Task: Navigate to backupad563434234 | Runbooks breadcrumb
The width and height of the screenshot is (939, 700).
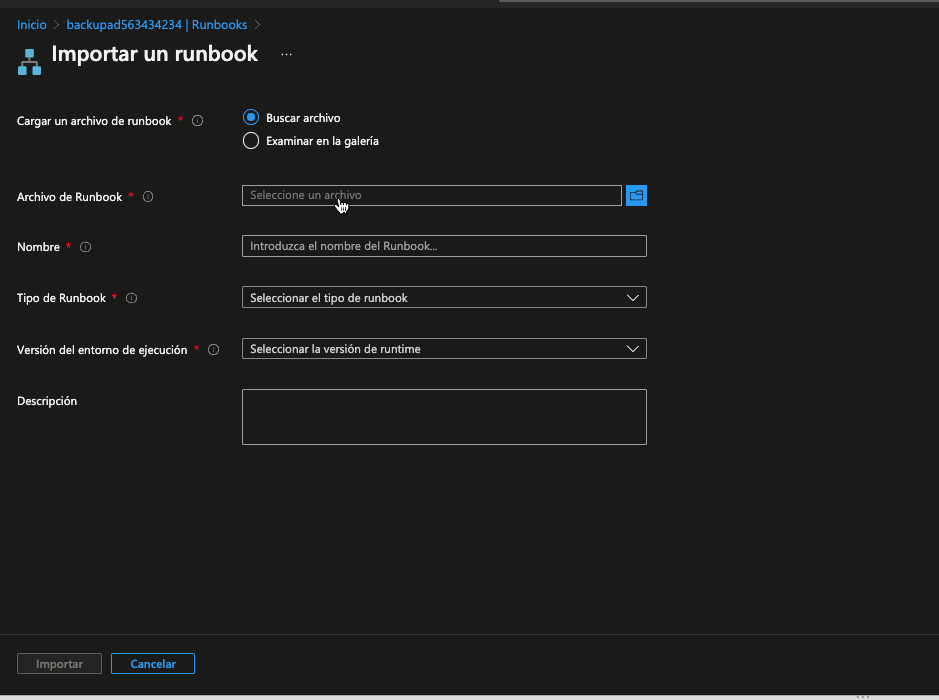Action: [x=156, y=25]
